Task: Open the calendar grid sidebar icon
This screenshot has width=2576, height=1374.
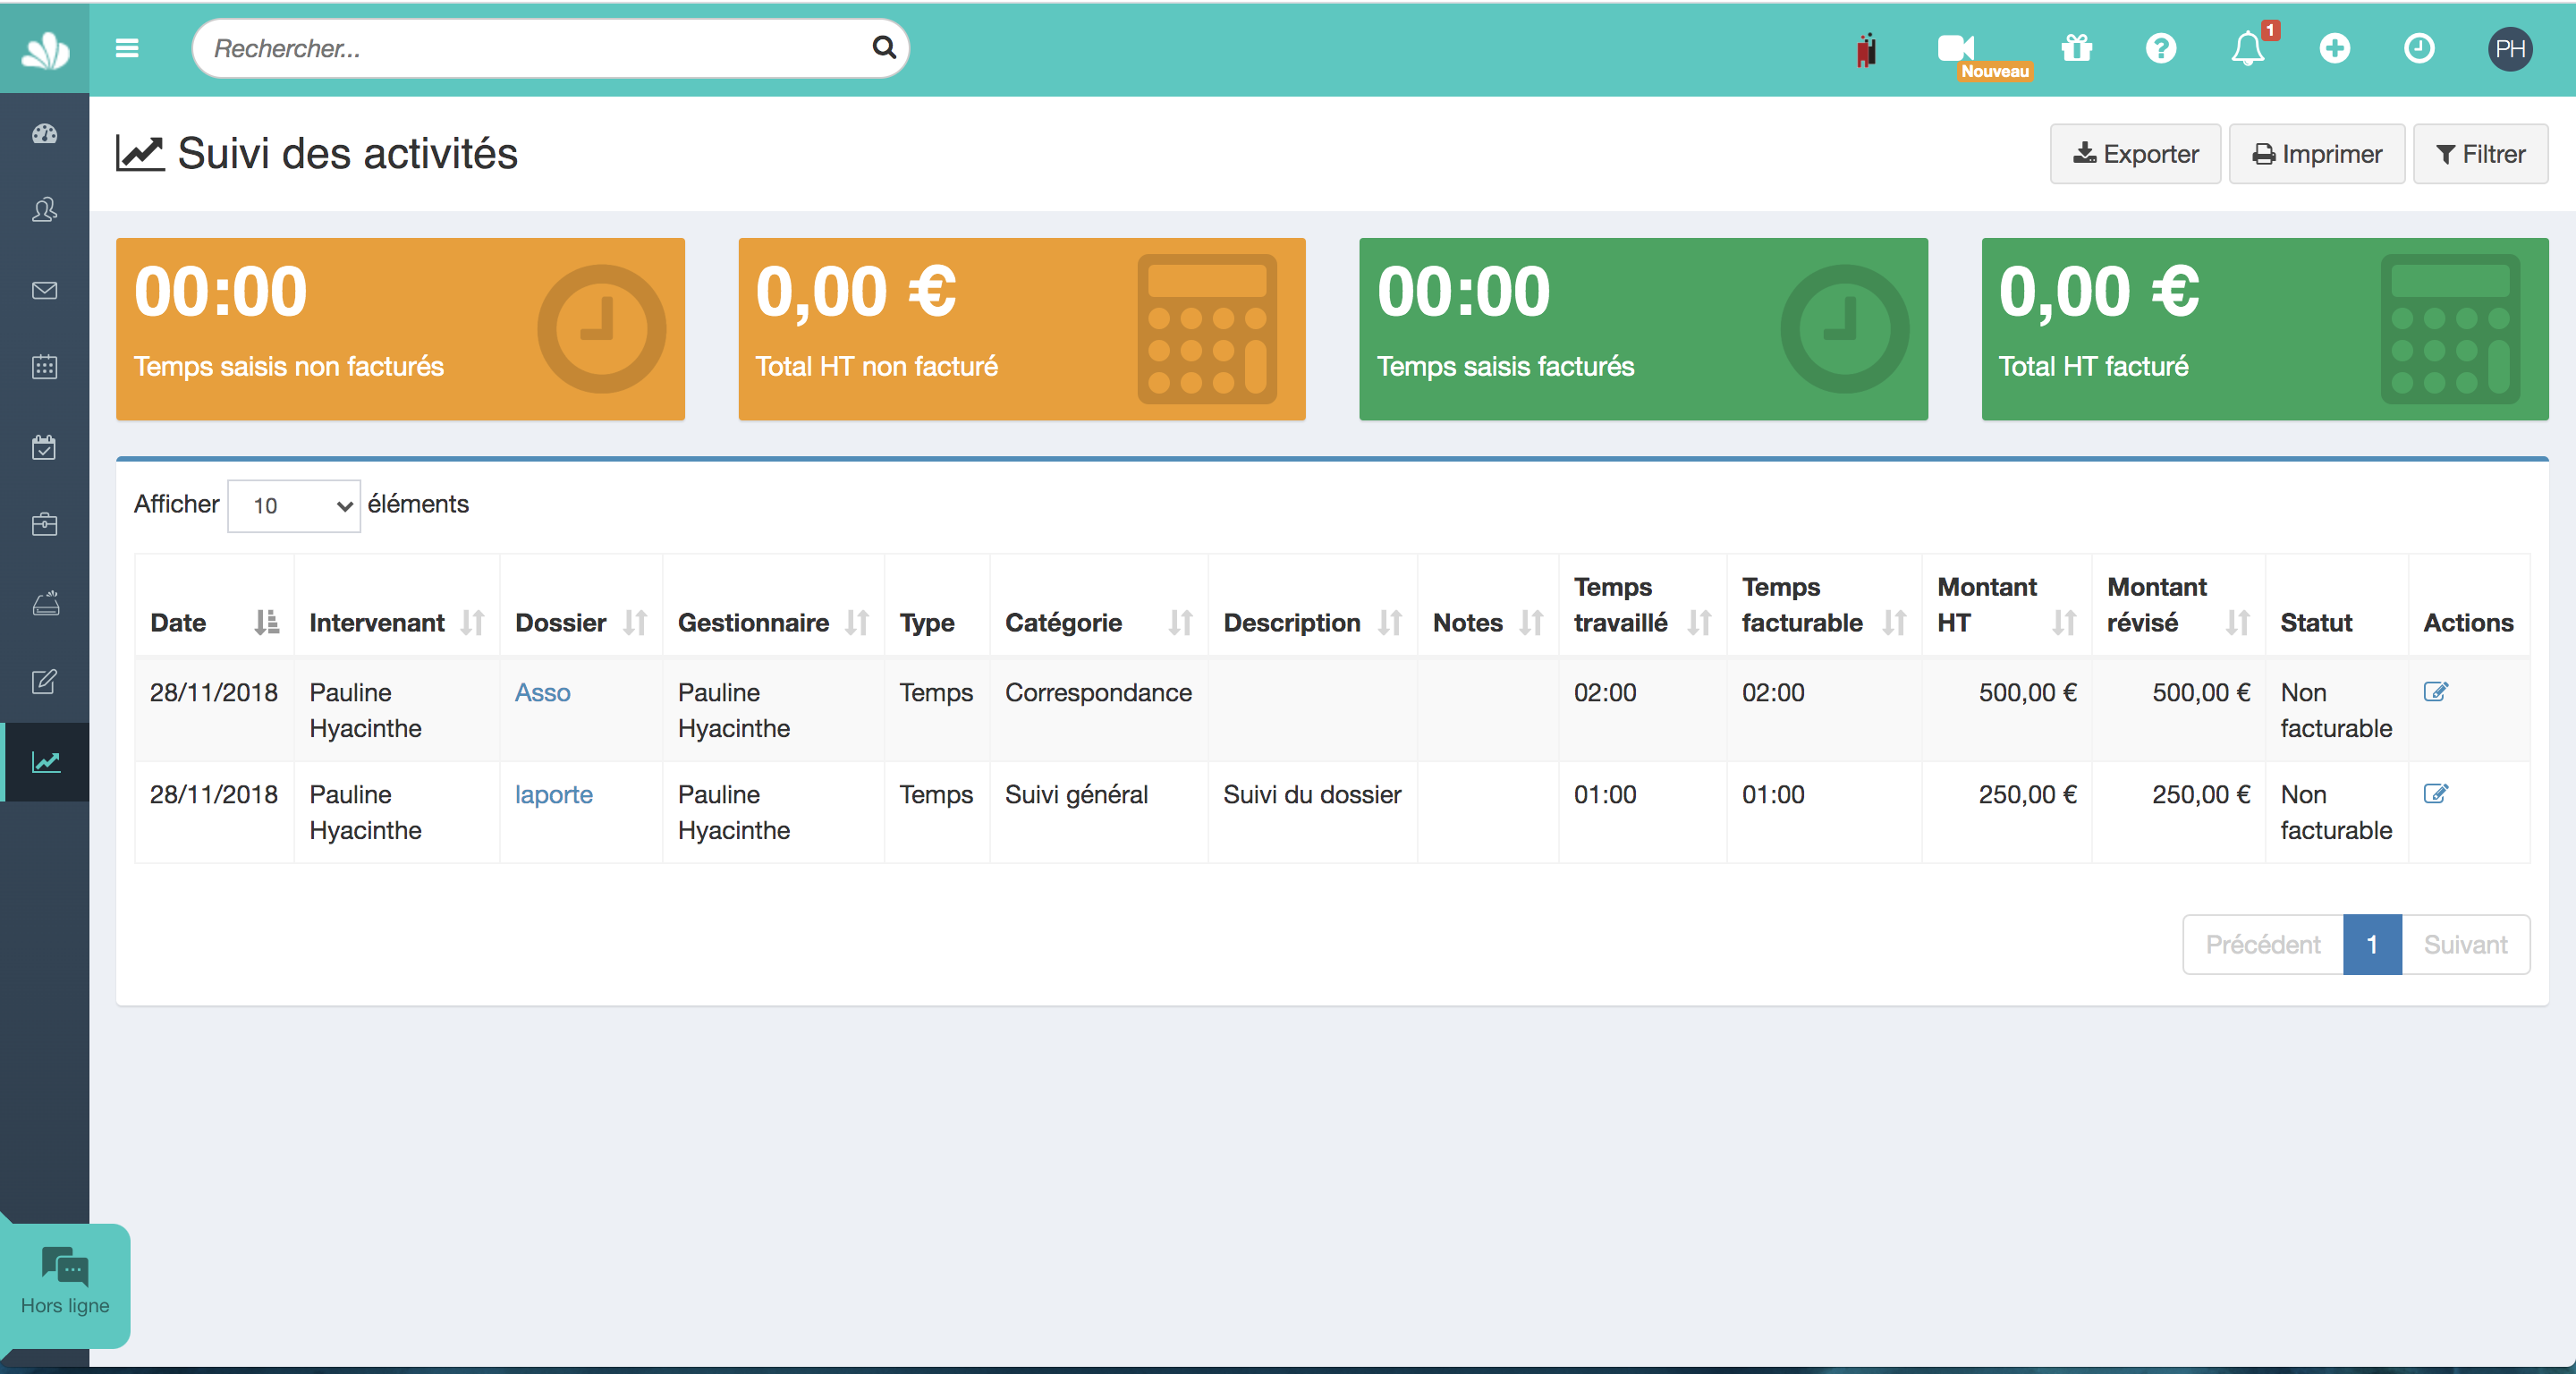Action: (x=45, y=367)
